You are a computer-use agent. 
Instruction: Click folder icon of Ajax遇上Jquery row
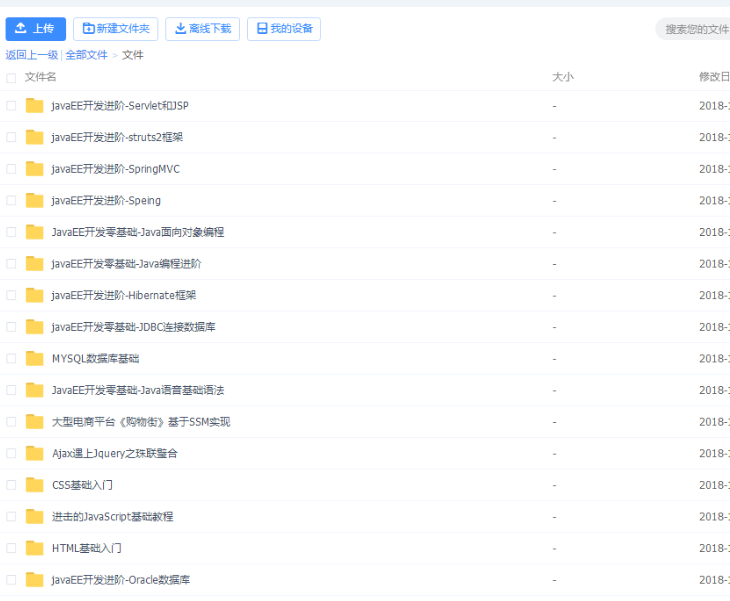pos(34,453)
